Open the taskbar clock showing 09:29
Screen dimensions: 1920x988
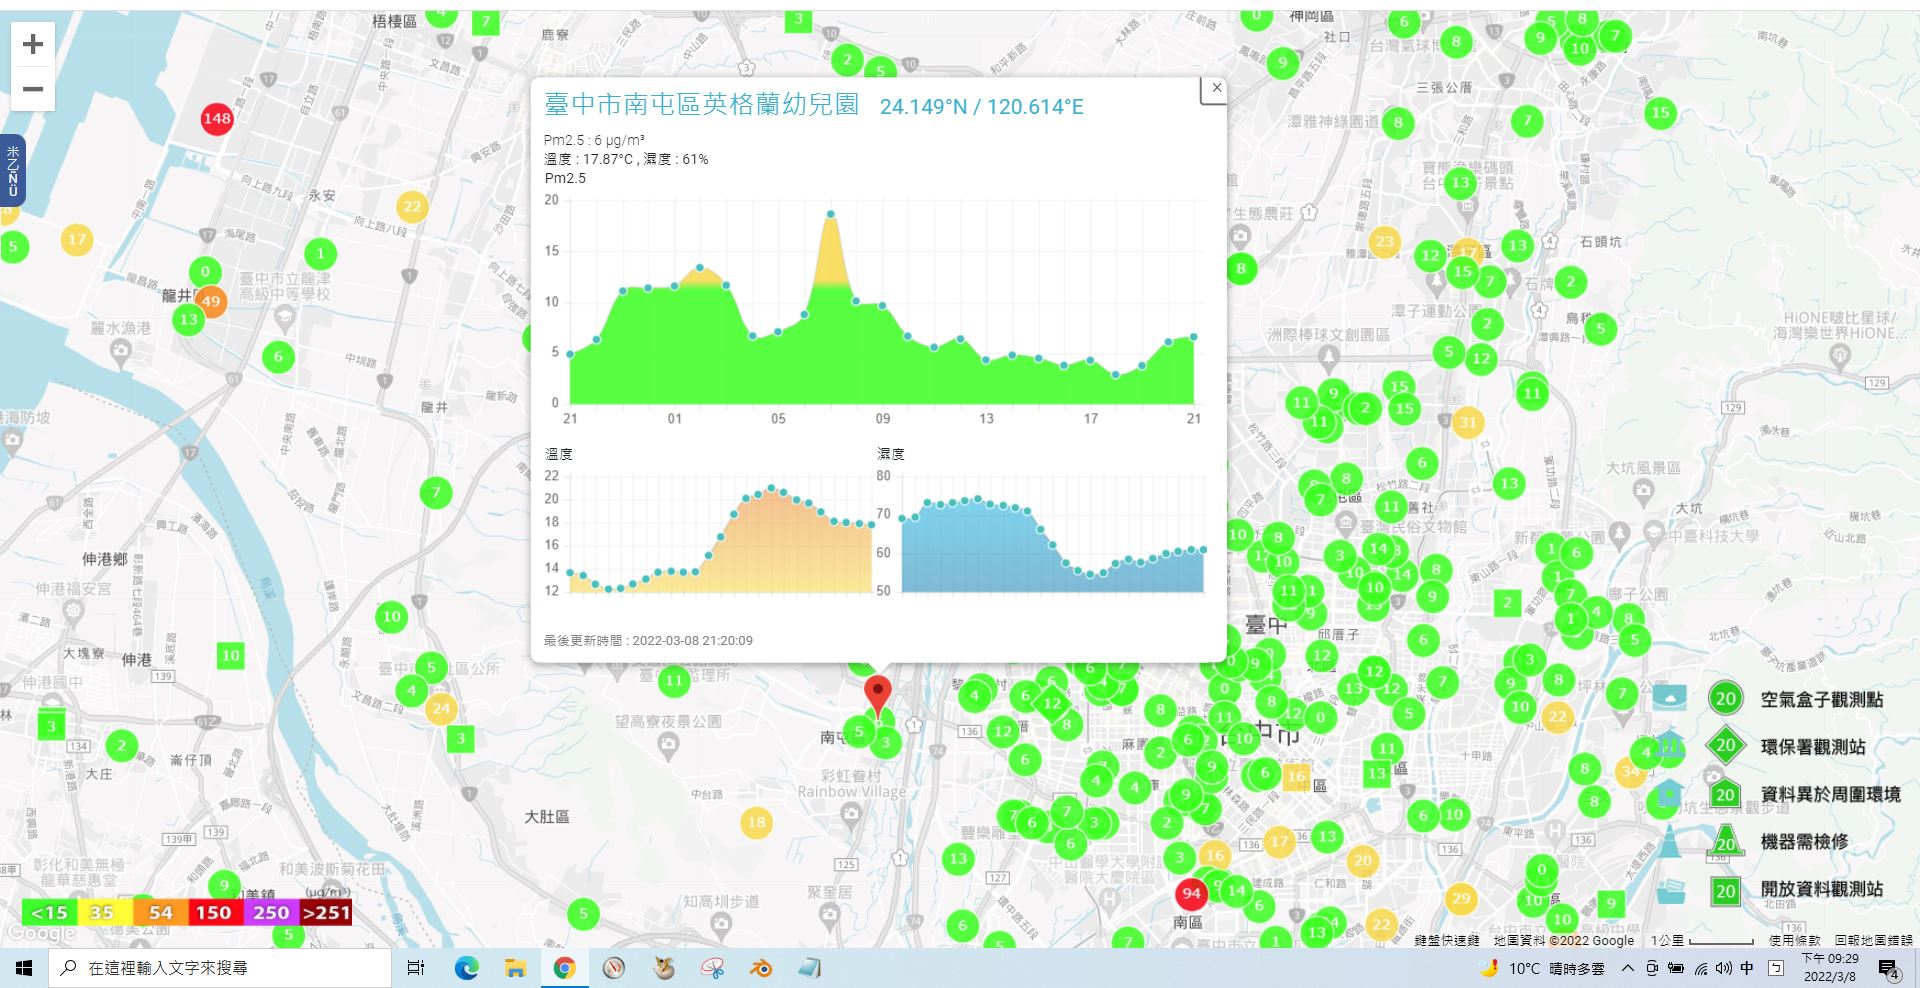click(1830, 967)
